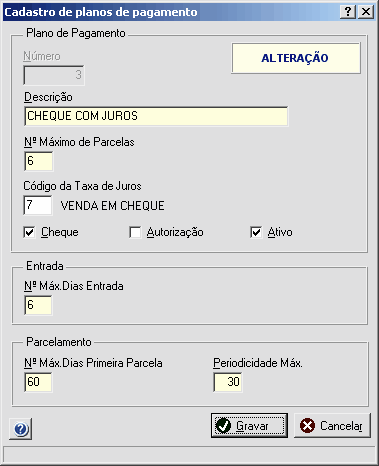This screenshot has width=379, height=466.
Task: Click the VENDA EM CHEQUE rate description
Action: coord(113,206)
